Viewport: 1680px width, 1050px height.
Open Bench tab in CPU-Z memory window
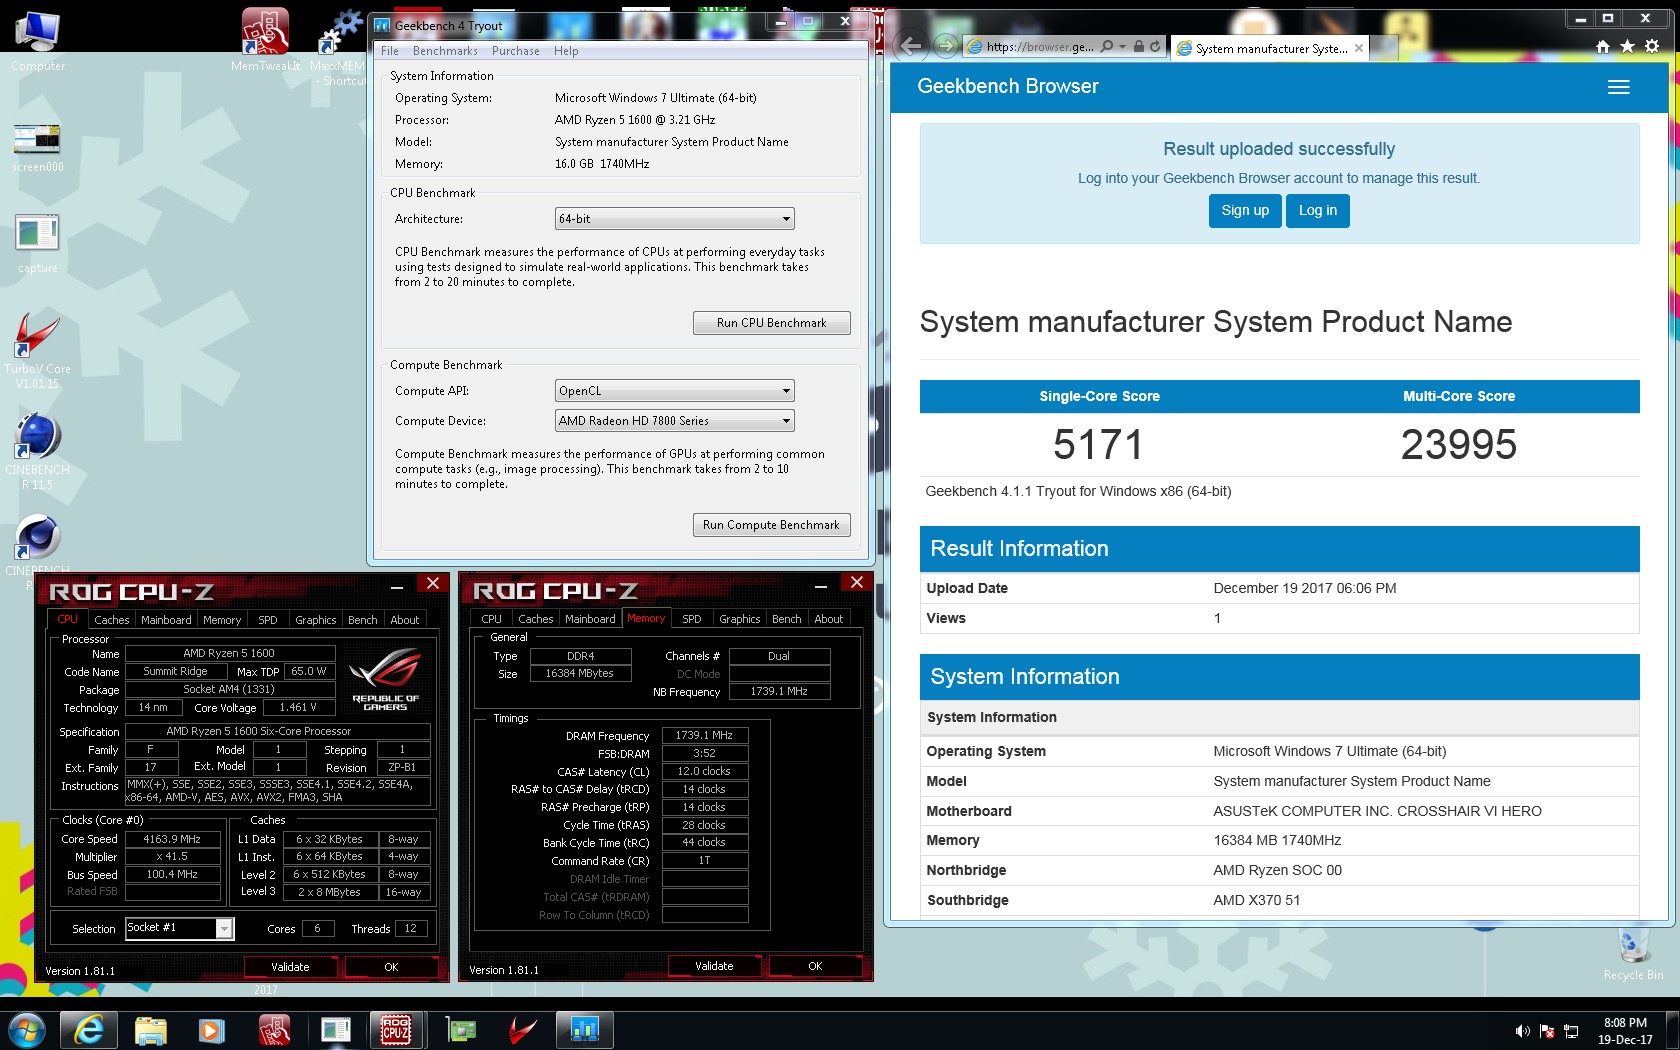tap(786, 619)
